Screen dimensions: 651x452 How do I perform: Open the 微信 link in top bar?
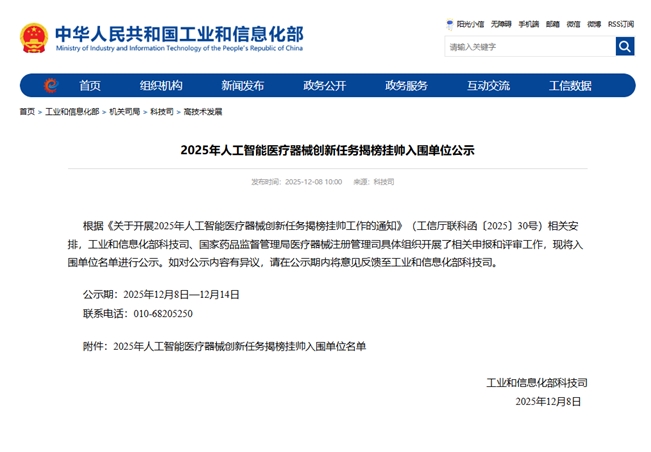(573, 23)
